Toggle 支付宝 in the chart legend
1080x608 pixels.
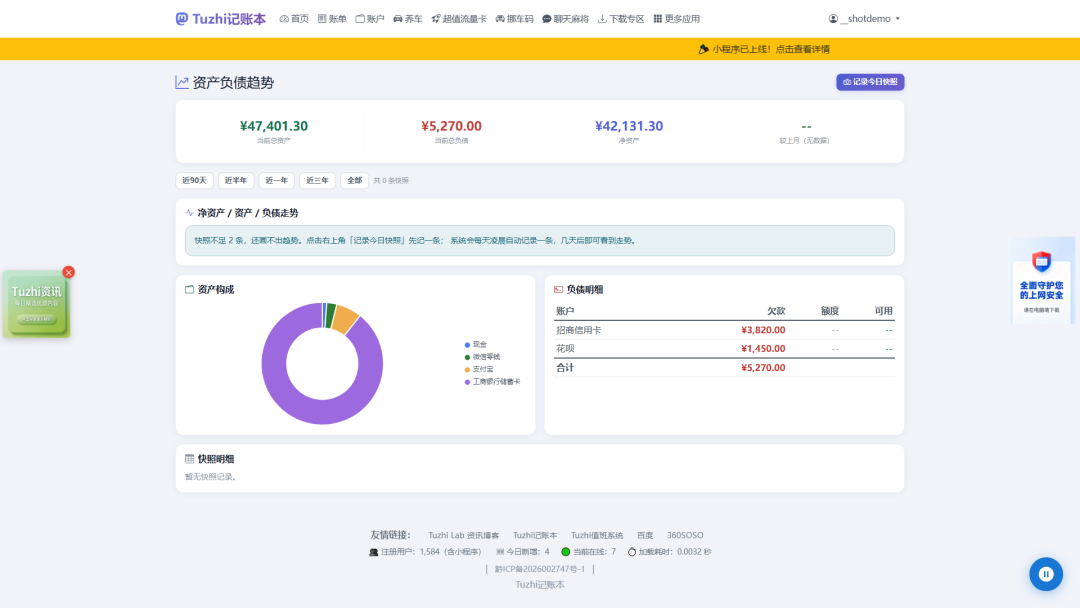[x=479, y=369]
